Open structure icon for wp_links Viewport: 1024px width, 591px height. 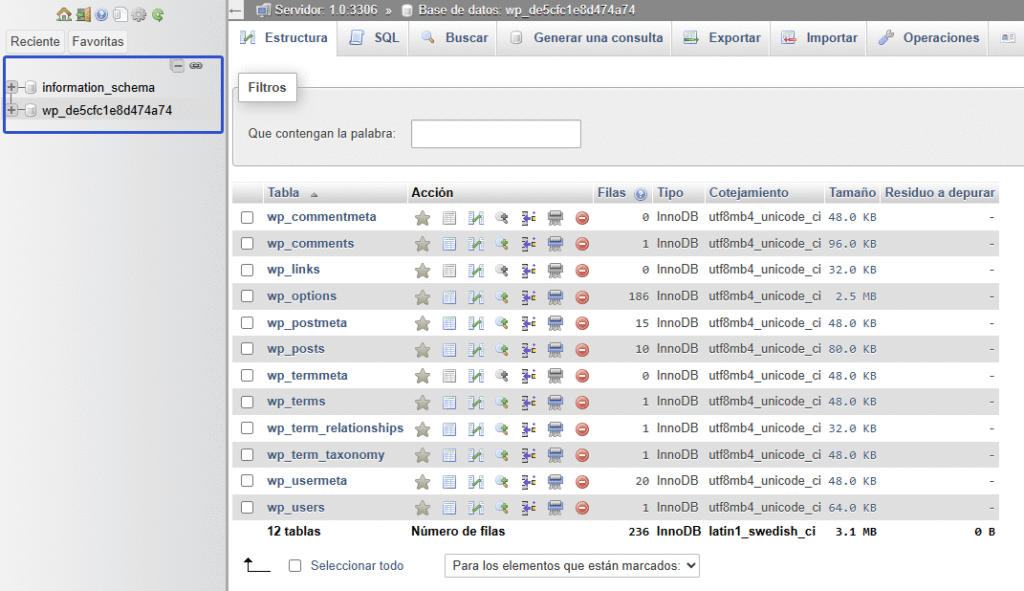click(x=475, y=270)
